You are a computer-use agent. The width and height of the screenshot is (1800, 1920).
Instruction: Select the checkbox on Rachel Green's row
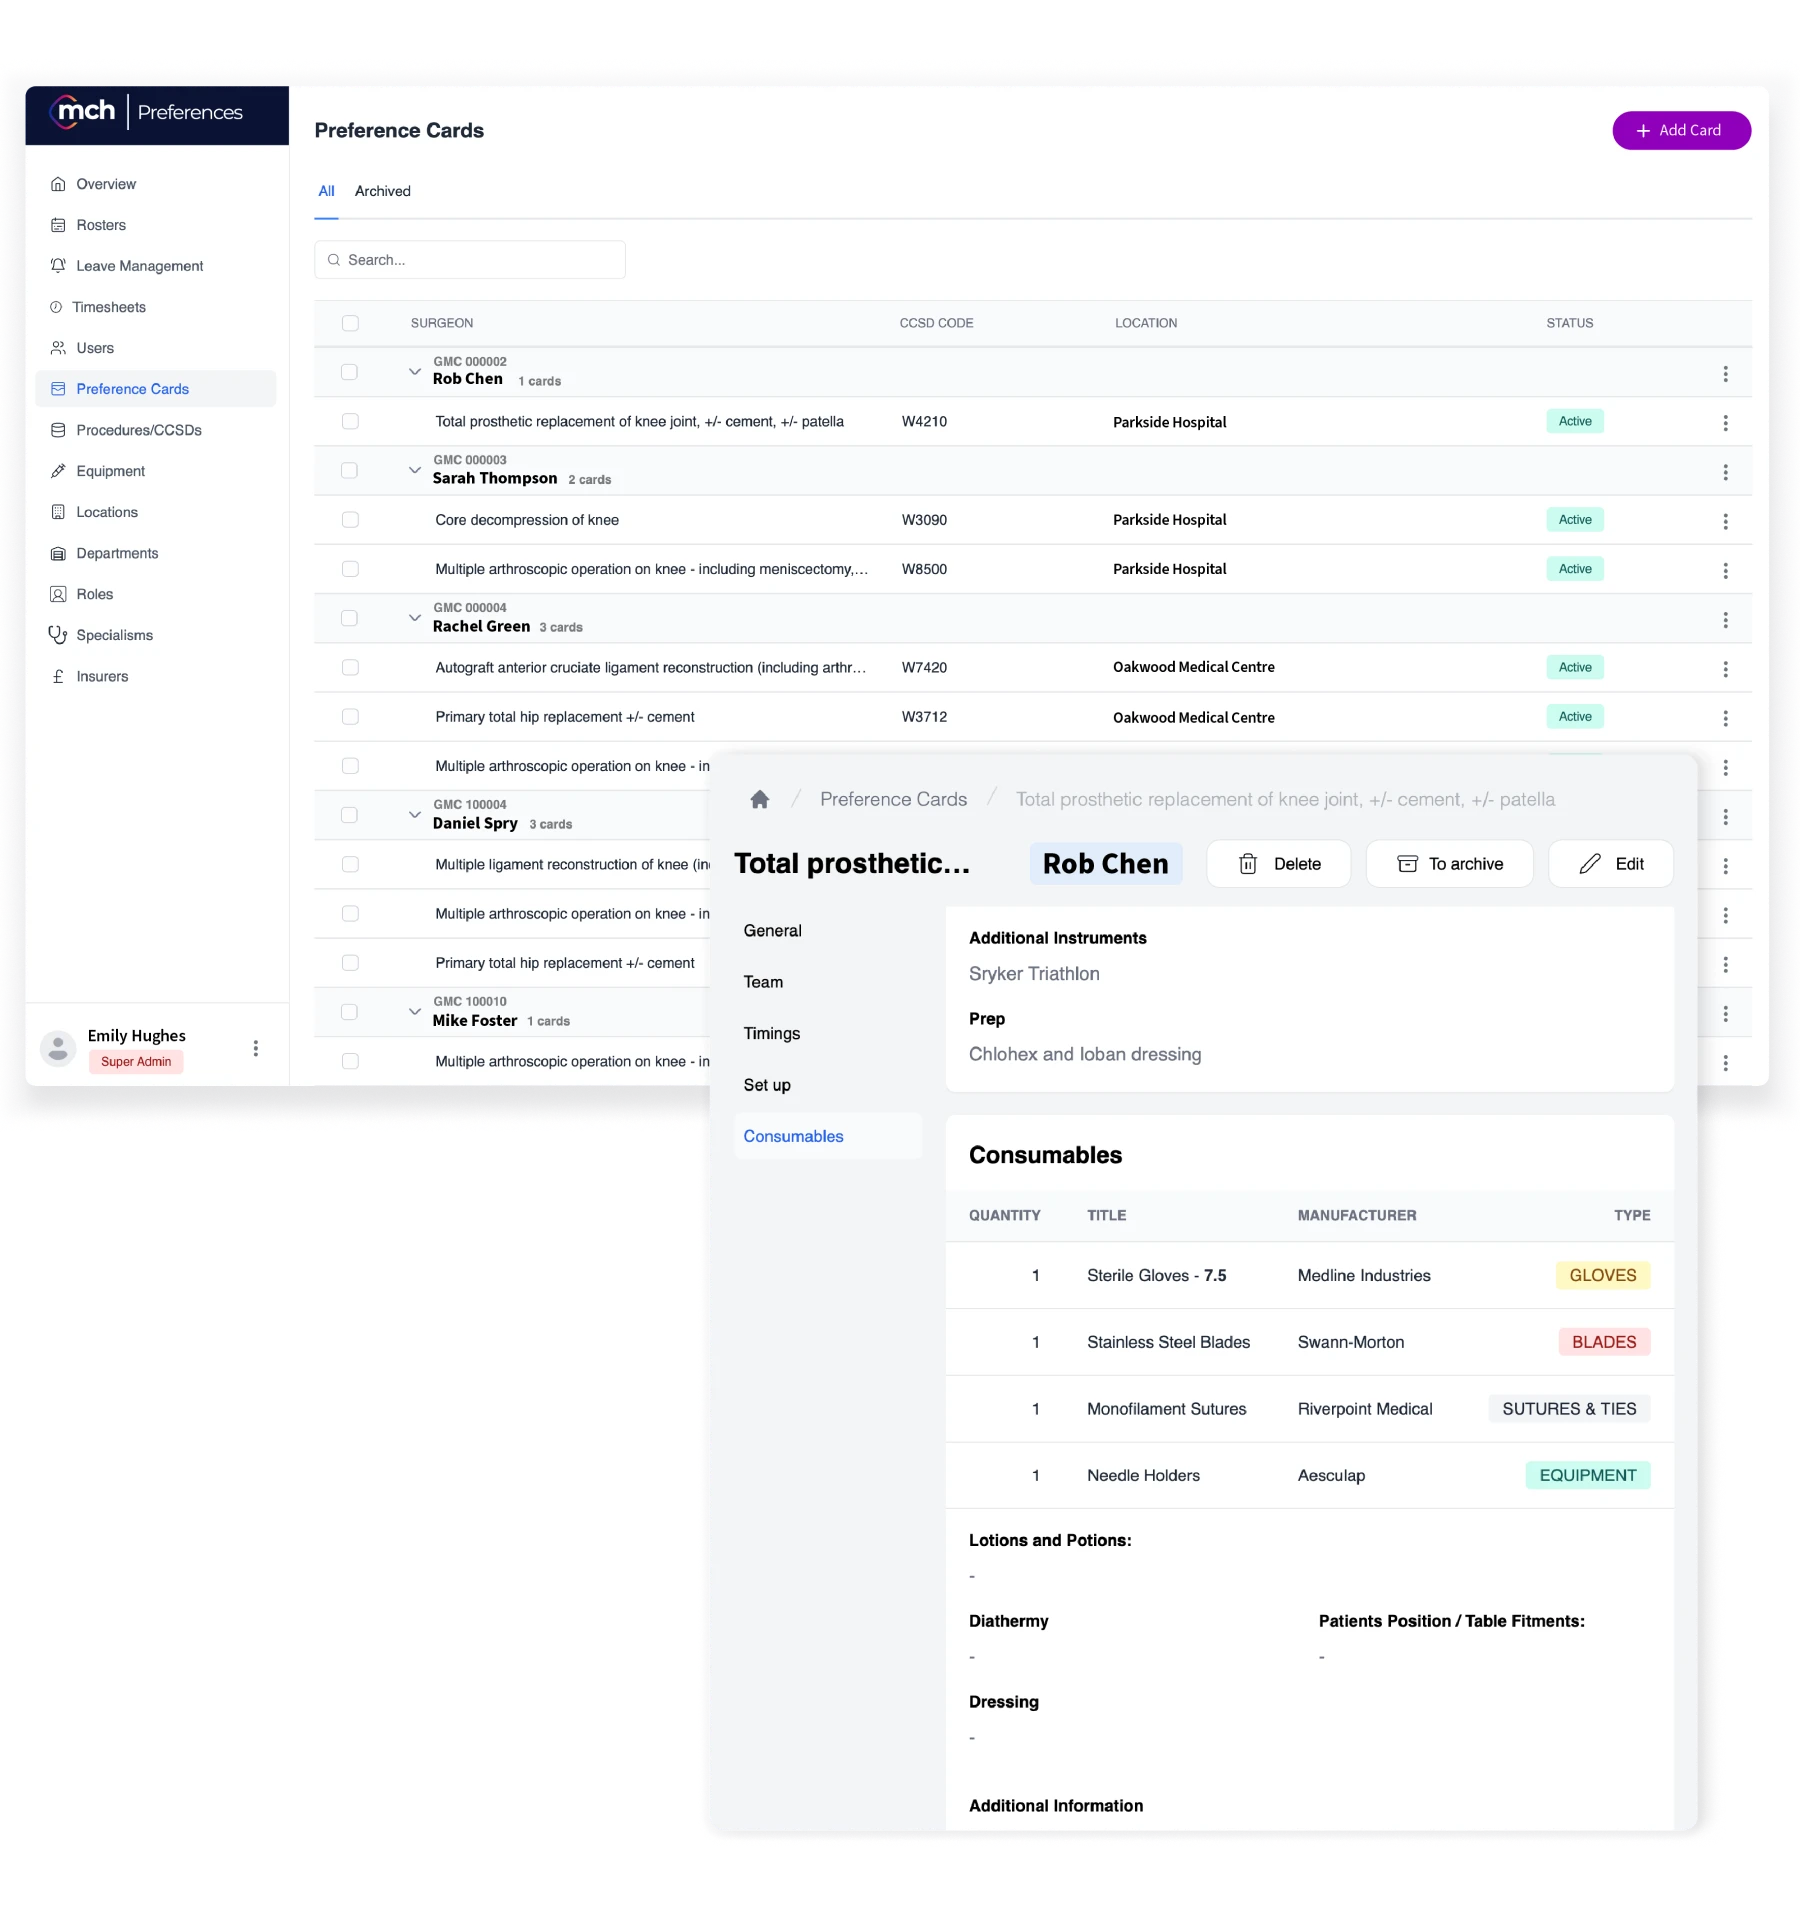point(350,618)
